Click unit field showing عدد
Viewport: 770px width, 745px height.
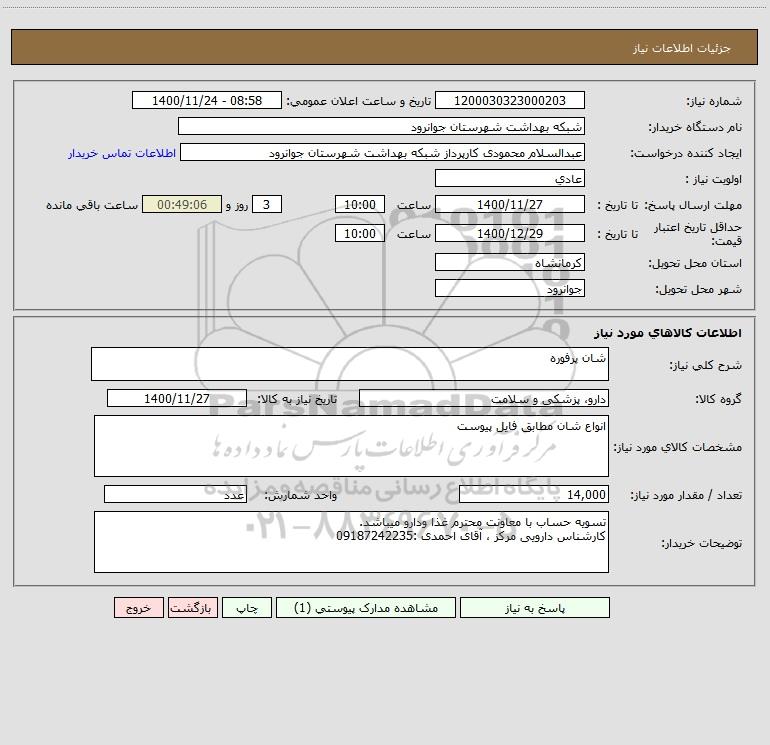click(x=175, y=494)
